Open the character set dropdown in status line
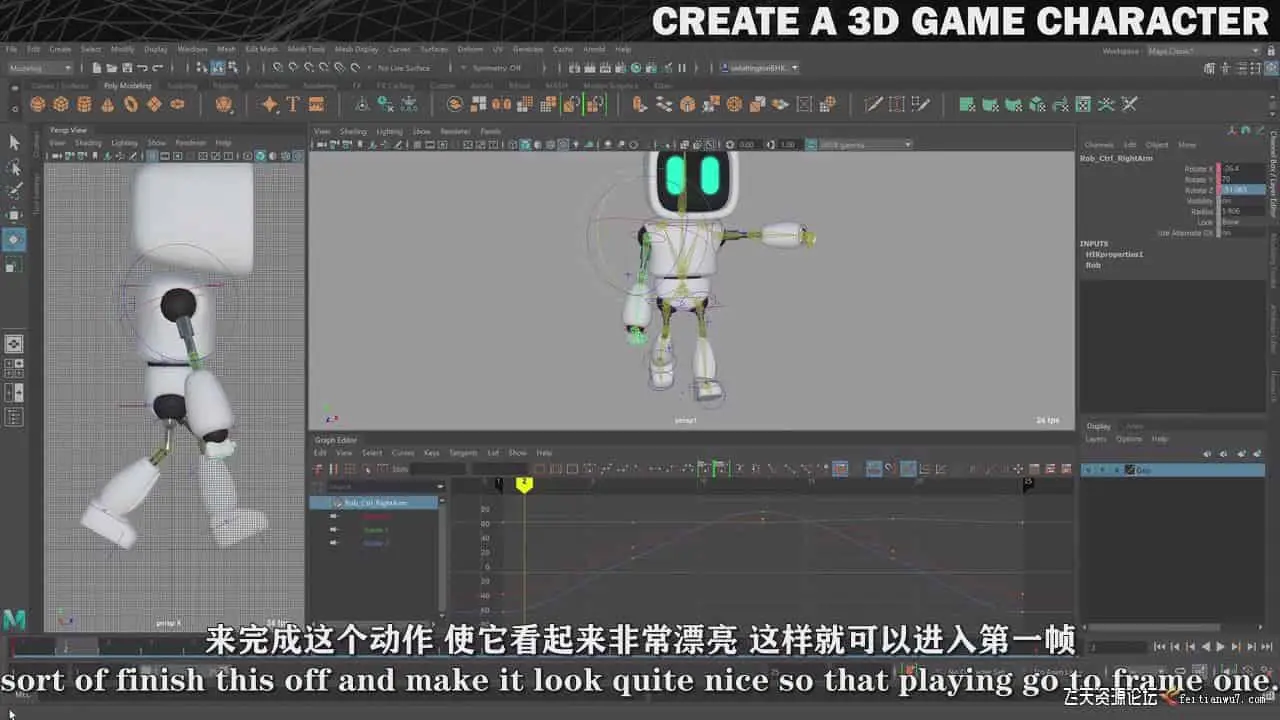The height and width of the screenshot is (720, 1280). tap(759, 68)
